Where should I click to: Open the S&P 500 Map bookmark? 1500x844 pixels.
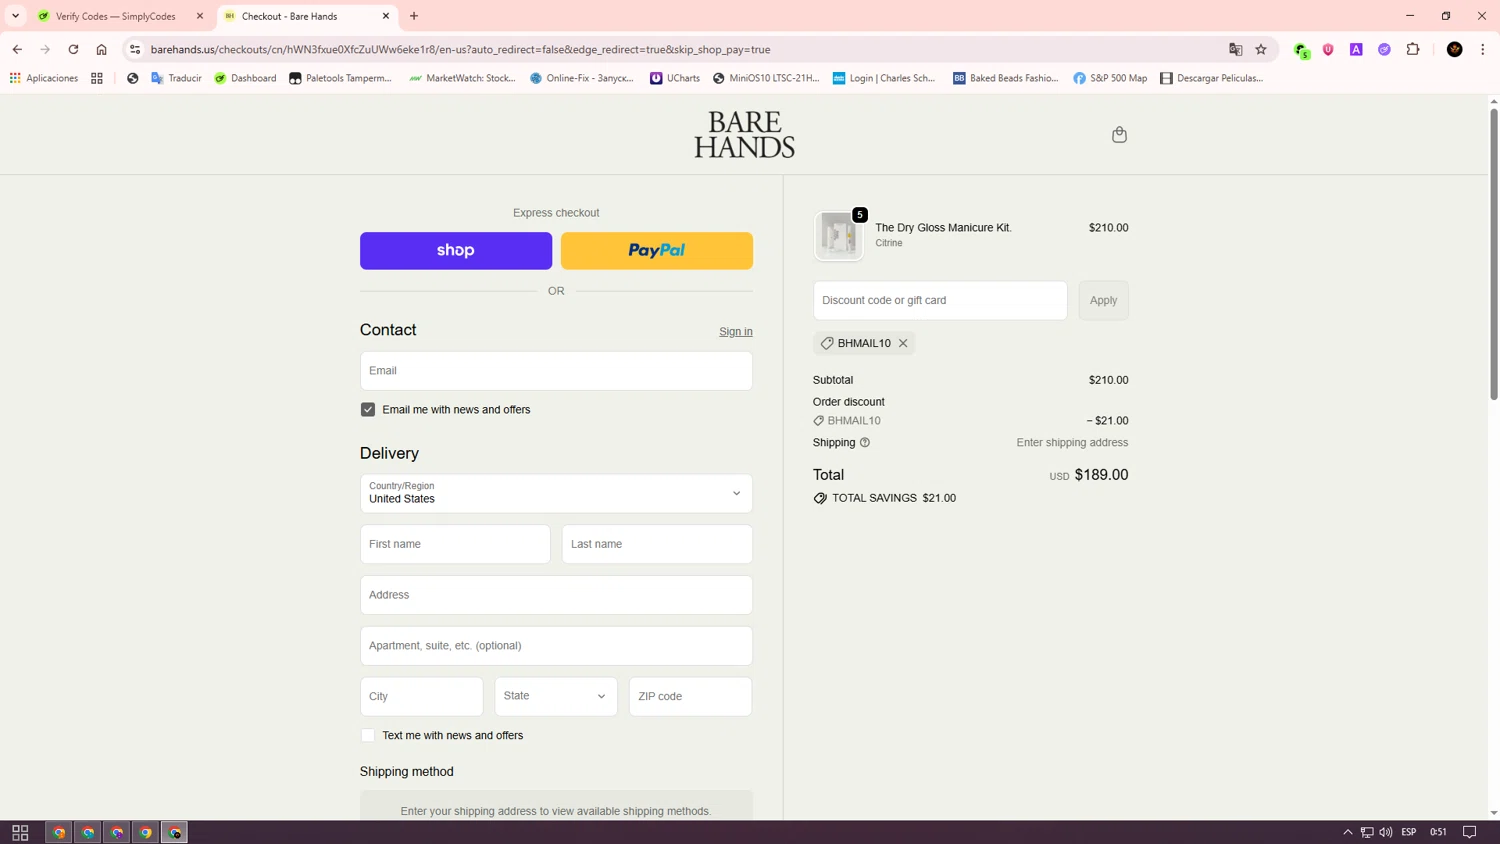pyautogui.click(x=1110, y=78)
